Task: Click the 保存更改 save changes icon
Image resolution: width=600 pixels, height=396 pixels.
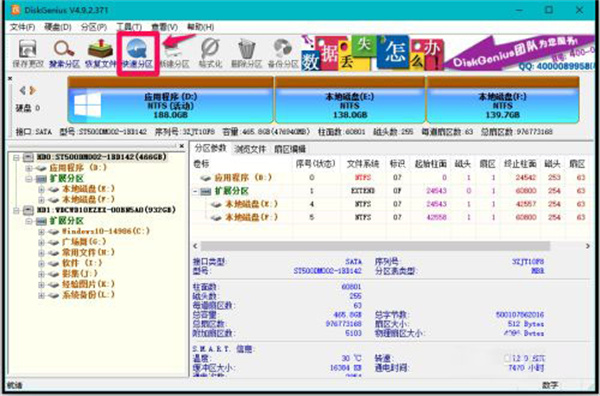Action: point(28,54)
